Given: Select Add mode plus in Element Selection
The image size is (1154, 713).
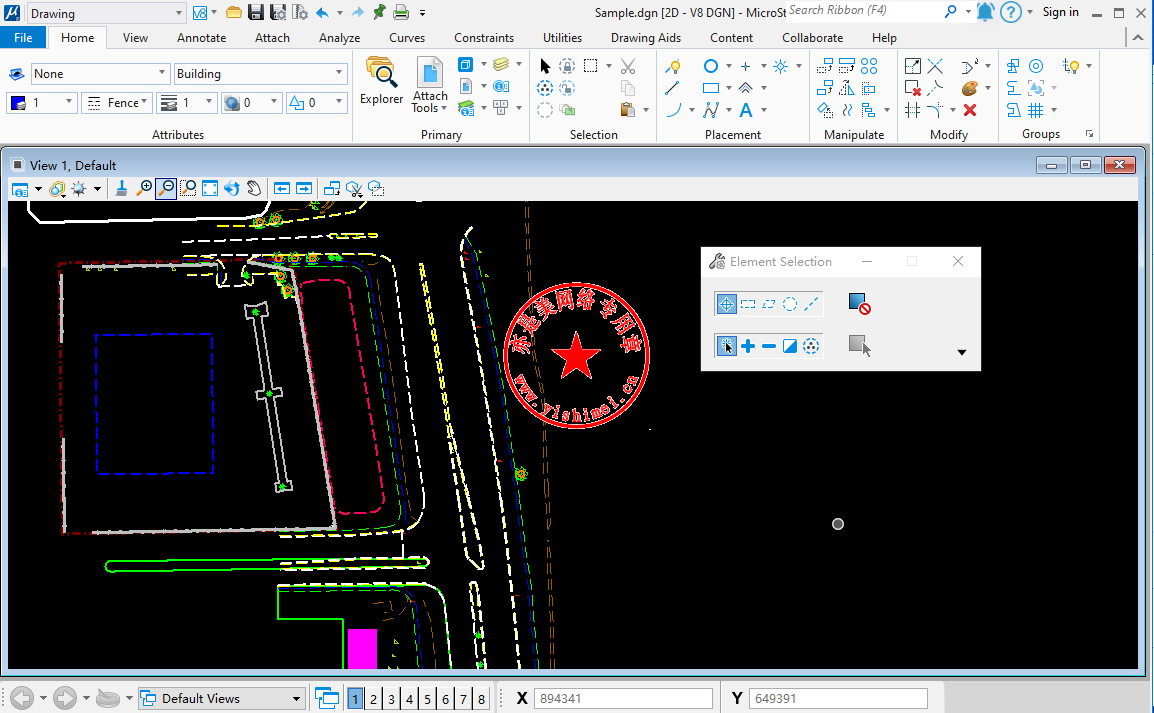Looking at the screenshot, I should 748,346.
